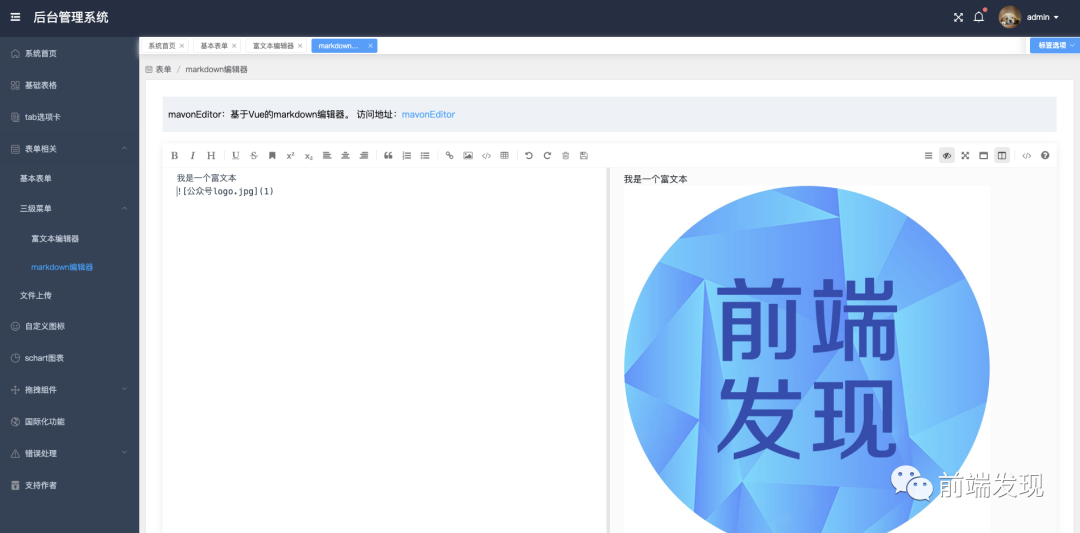Insert a mark/bookmark highlight
Screen dimensions: 1080x533
[x=272, y=156]
